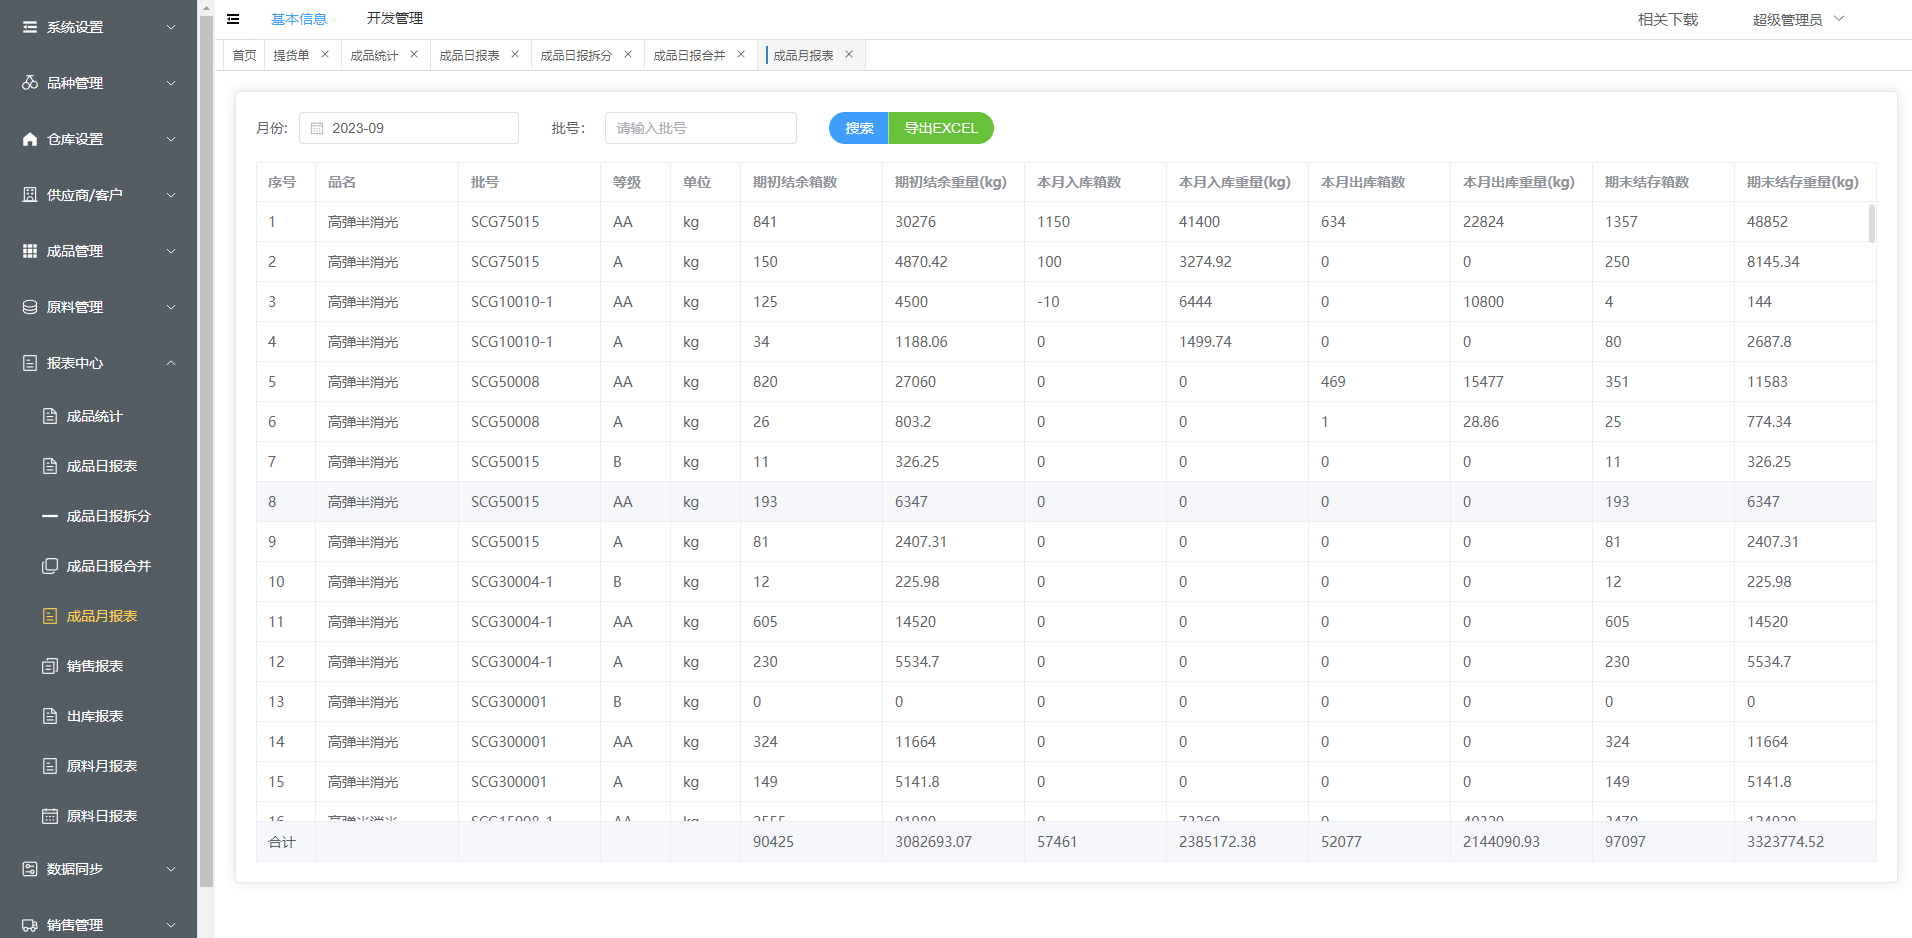Click the 批号 input field
This screenshot has width=1912, height=938.
[701, 128]
